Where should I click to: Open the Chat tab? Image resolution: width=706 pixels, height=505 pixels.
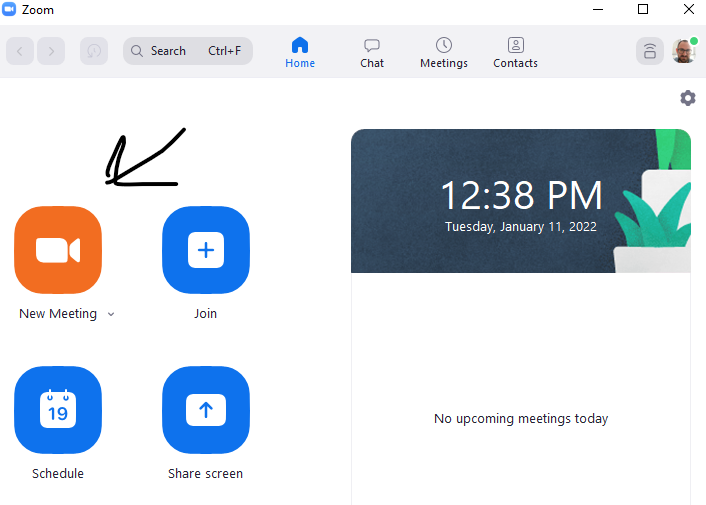[x=372, y=52]
